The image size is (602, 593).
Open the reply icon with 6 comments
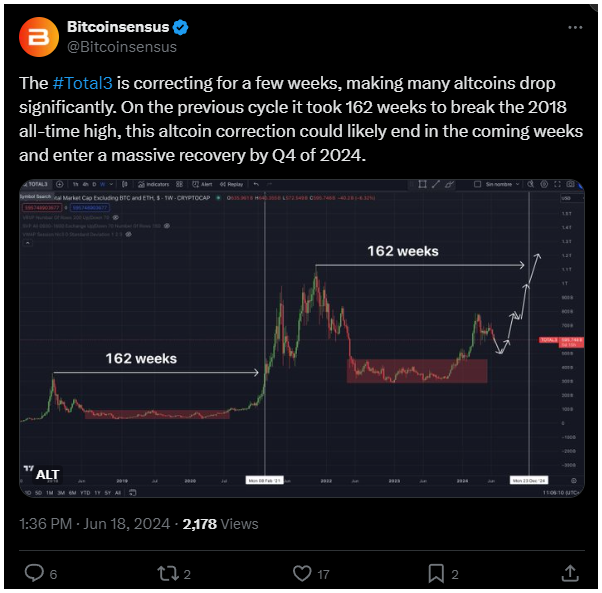[35, 573]
